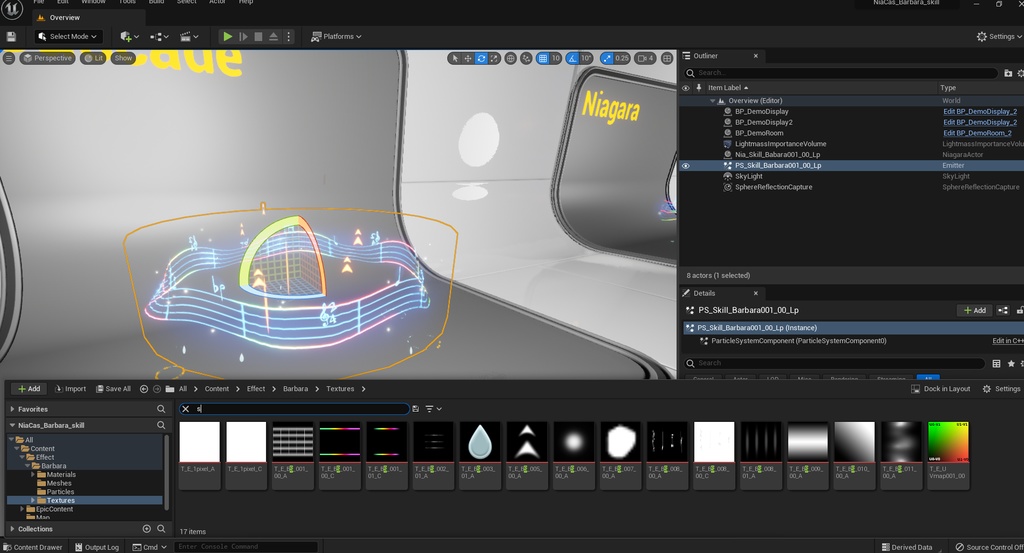Toggle grid snapping in viewport toolbar
The width and height of the screenshot is (1024, 553).
coord(542,58)
